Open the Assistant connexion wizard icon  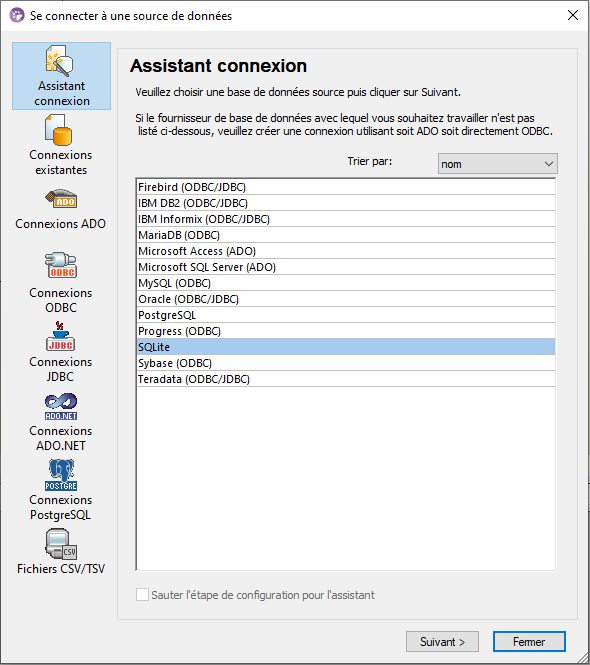pos(61,61)
